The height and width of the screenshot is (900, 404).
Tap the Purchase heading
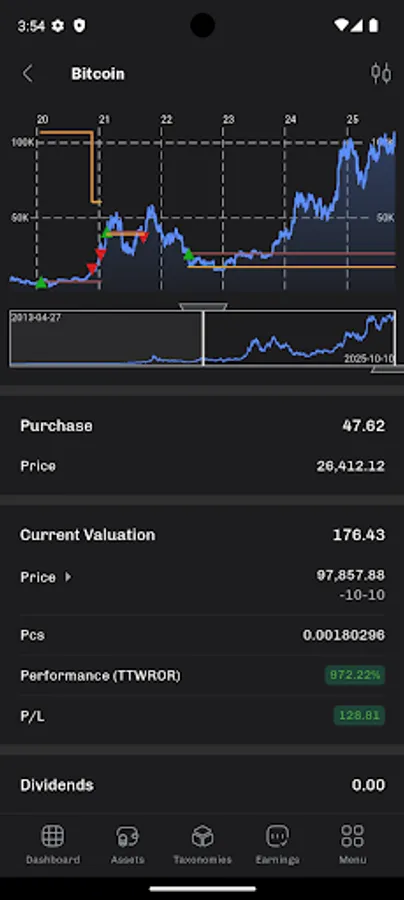[x=56, y=426]
